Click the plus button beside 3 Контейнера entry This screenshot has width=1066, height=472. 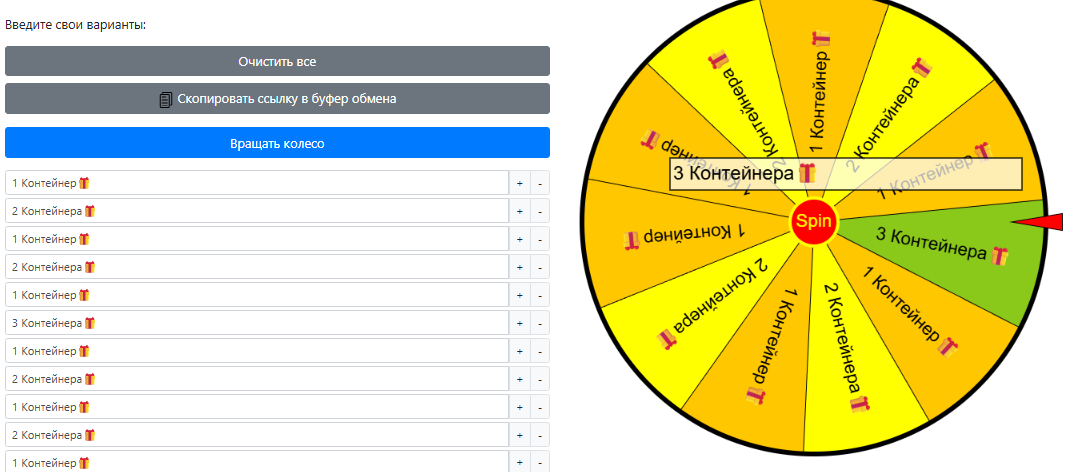tap(519, 323)
